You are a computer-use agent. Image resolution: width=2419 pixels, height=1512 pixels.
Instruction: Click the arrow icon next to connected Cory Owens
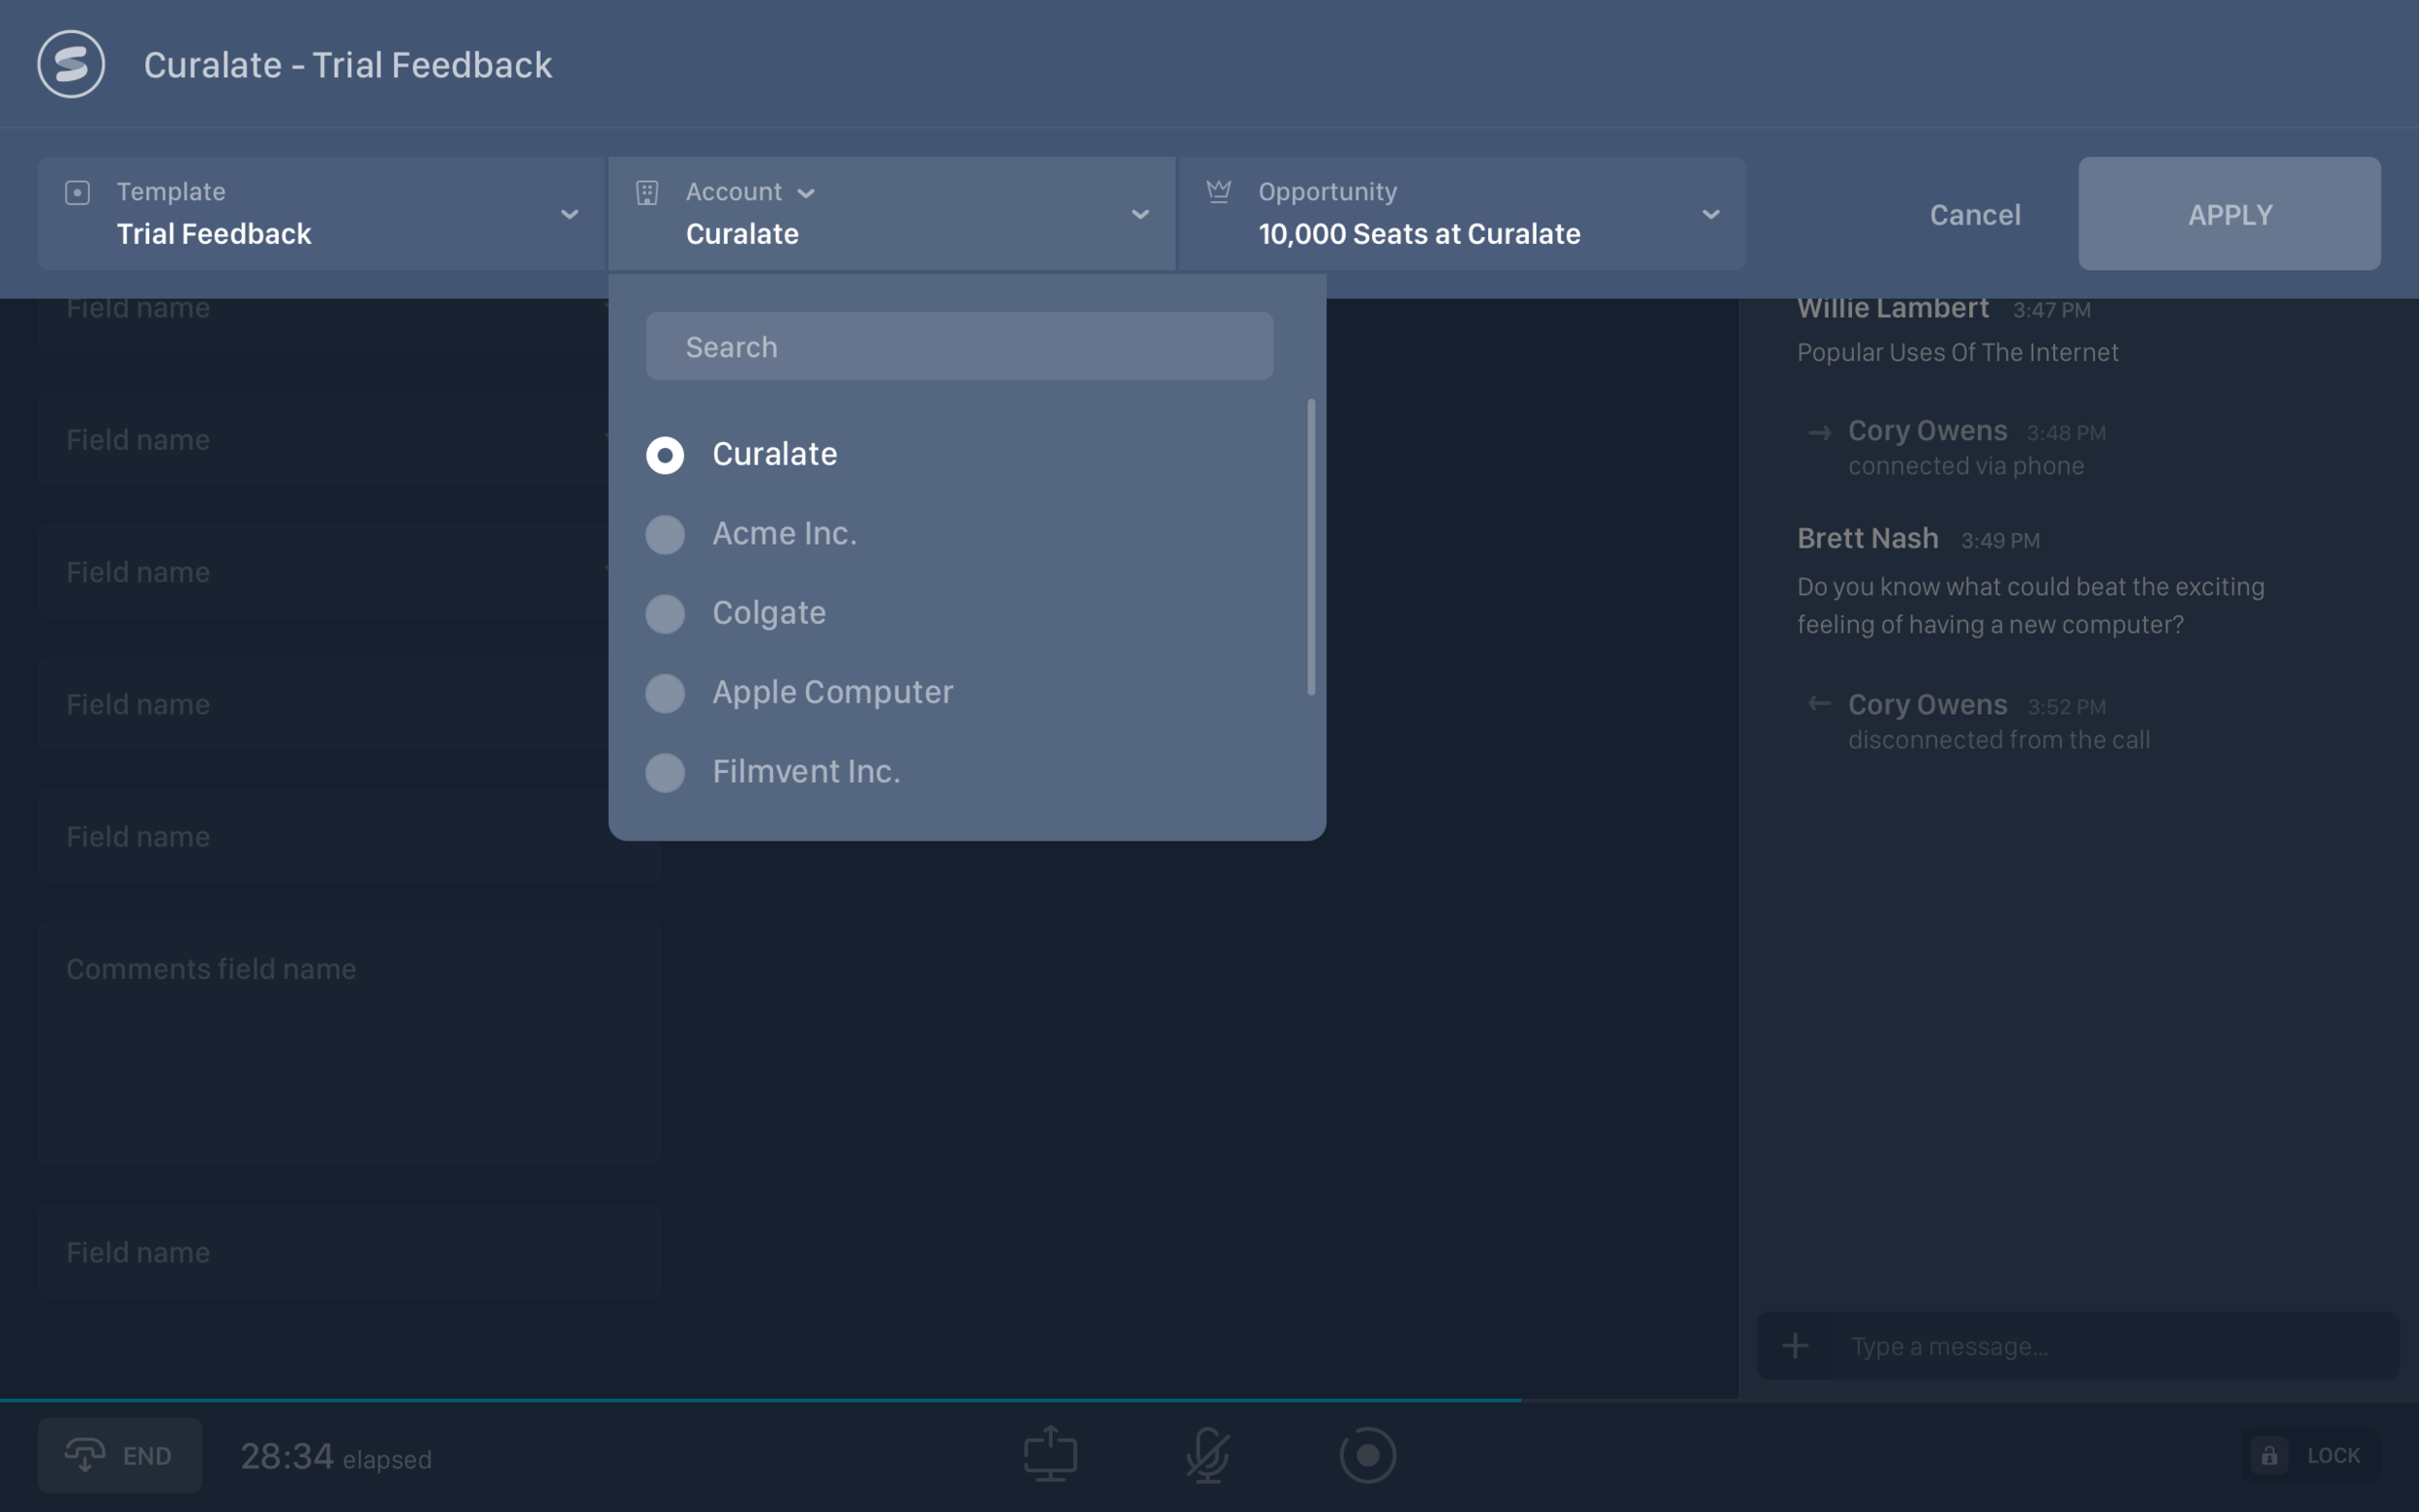point(1819,432)
